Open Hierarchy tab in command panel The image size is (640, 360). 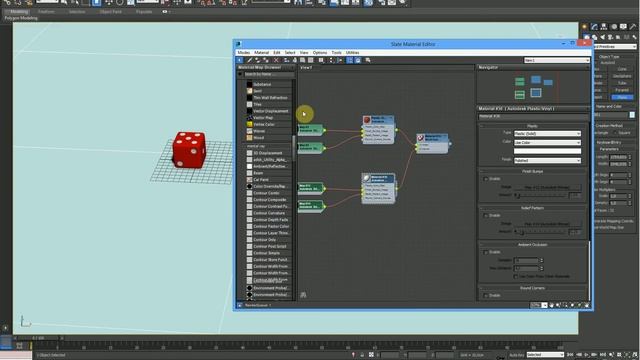(x=604, y=27)
